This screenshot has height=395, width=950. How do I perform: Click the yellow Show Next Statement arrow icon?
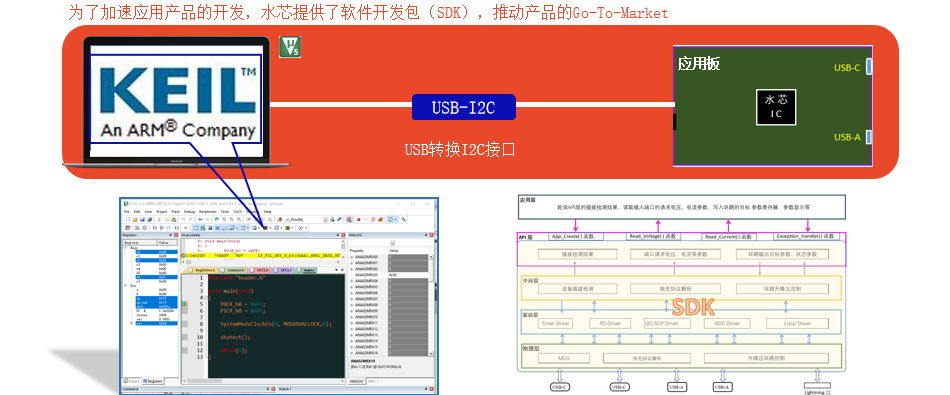(x=186, y=228)
